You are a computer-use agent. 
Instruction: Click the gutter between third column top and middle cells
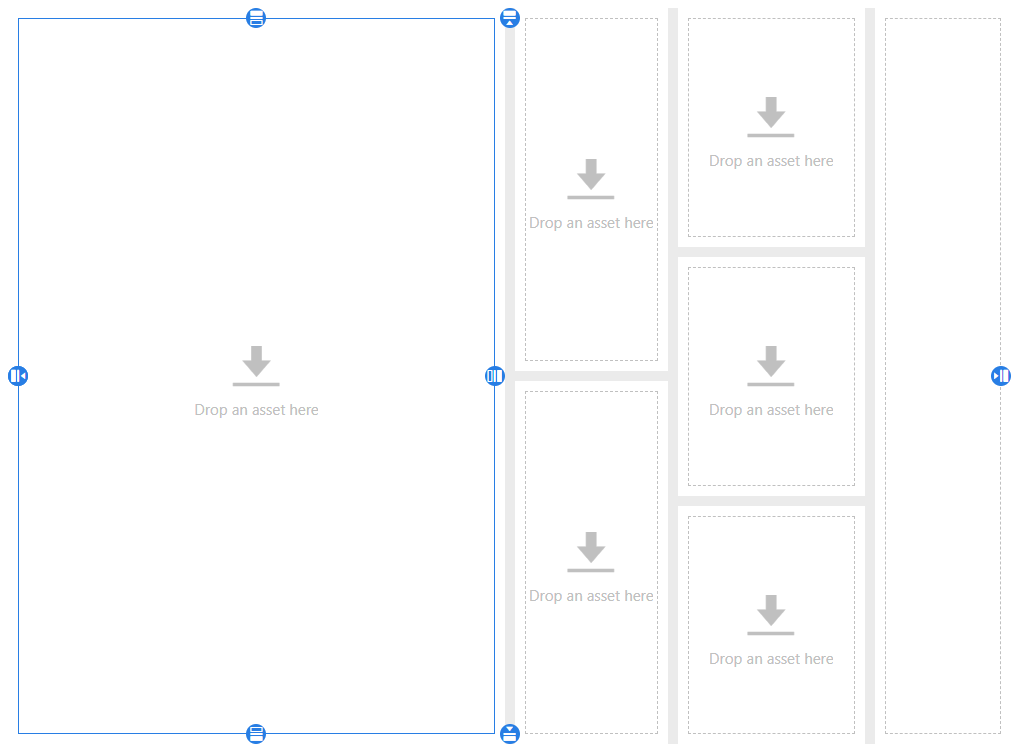pyautogui.click(x=771, y=252)
